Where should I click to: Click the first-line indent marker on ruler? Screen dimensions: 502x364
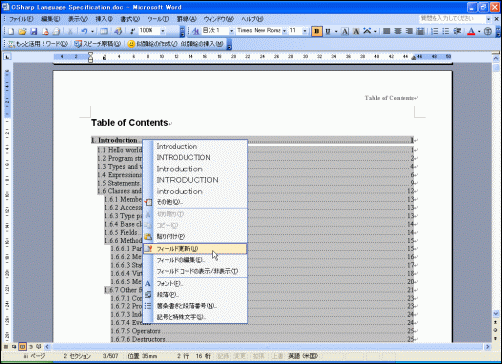(90, 54)
